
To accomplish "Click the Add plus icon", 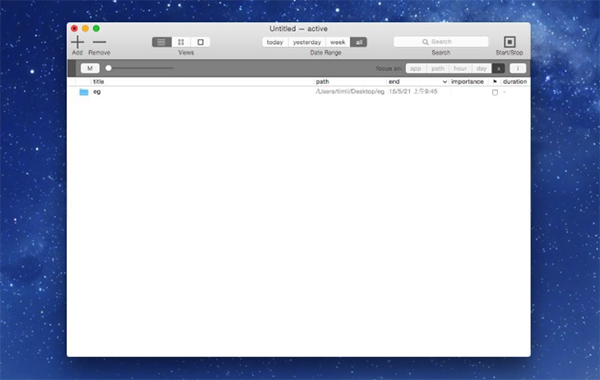I will [x=77, y=42].
